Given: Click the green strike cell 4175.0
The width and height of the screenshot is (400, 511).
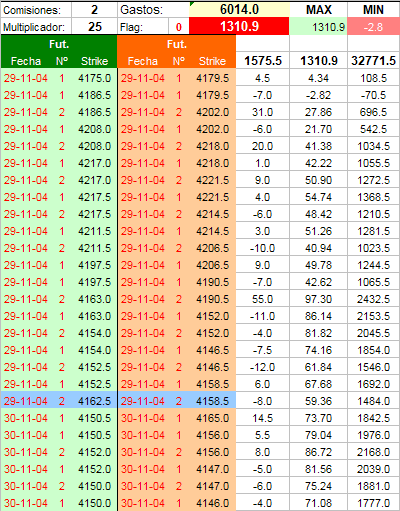Looking at the screenshot, I should point(94,78).
